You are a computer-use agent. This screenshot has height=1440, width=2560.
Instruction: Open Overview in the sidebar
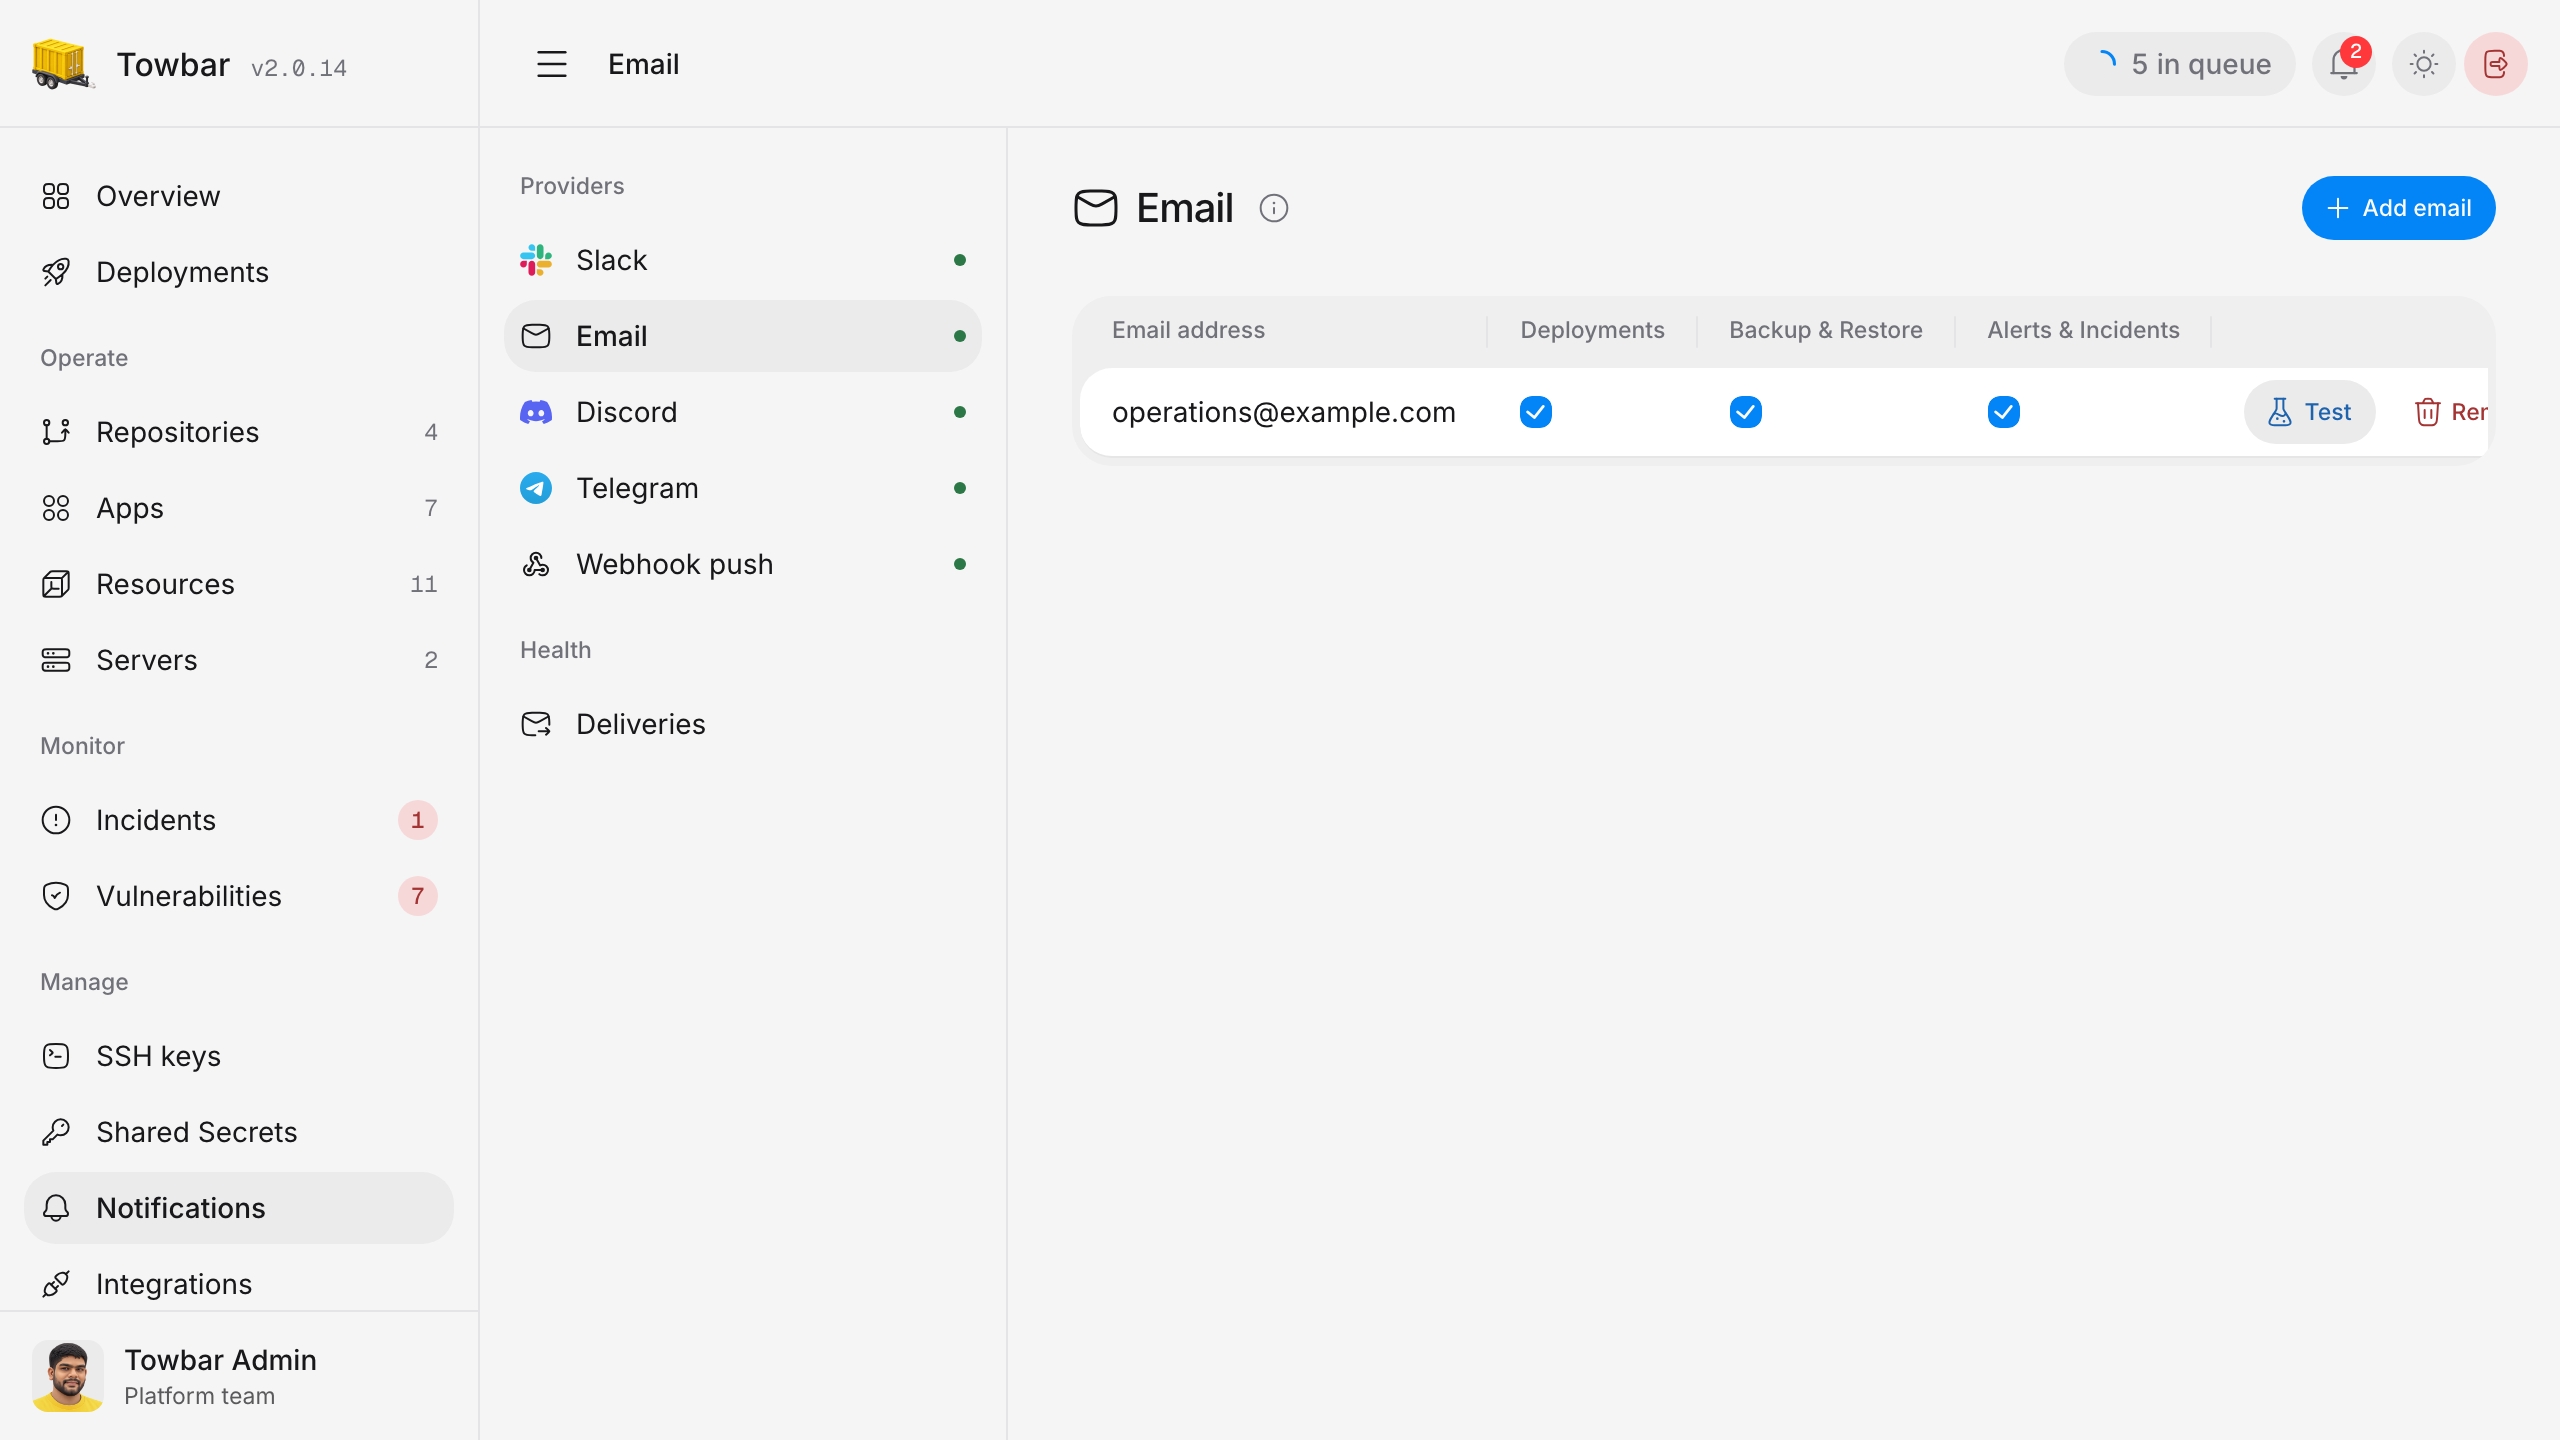point(239,196)
